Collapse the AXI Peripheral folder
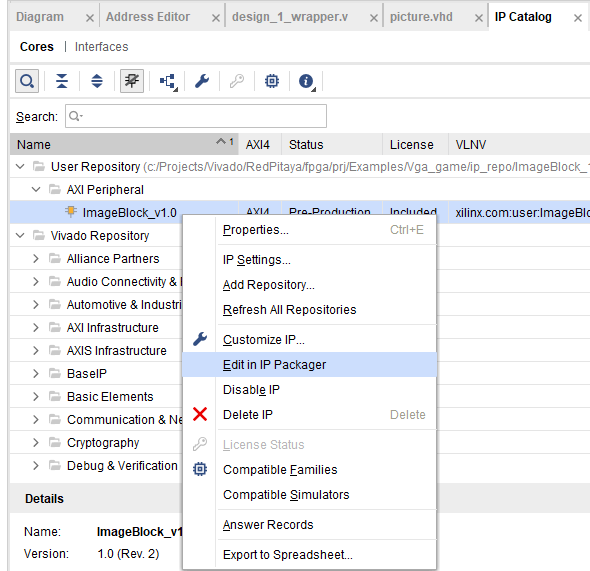Screen dimensions: 590x571 tap(36, 189)
